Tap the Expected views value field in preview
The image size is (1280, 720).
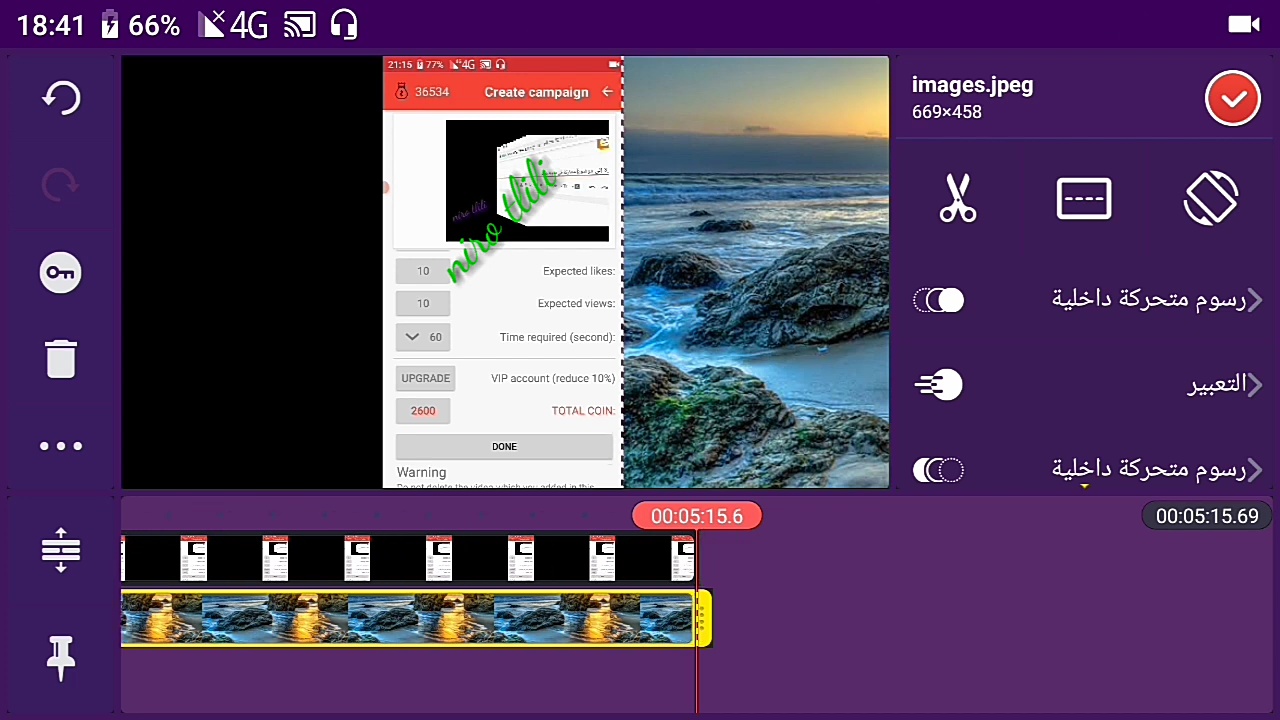(x=423, y=303)
